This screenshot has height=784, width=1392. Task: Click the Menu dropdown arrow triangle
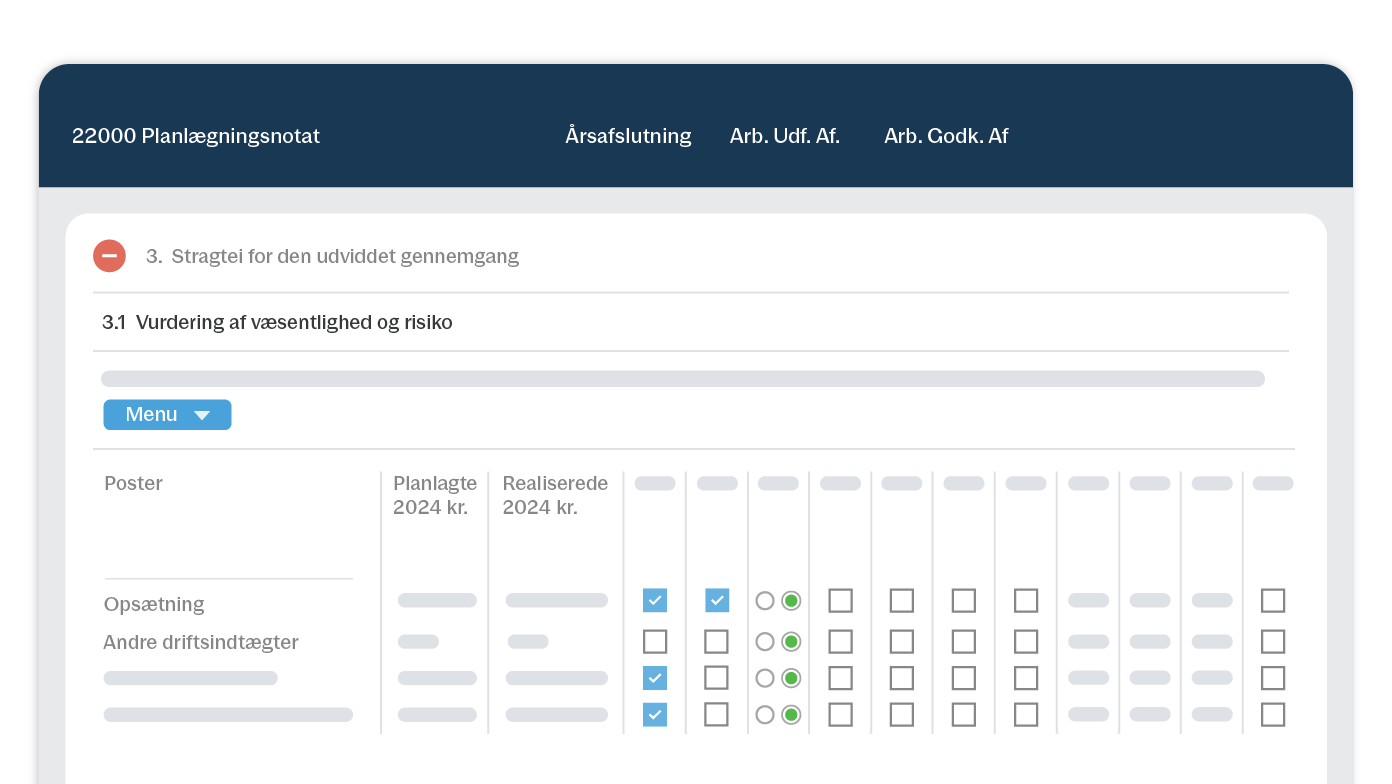point(202,416)
